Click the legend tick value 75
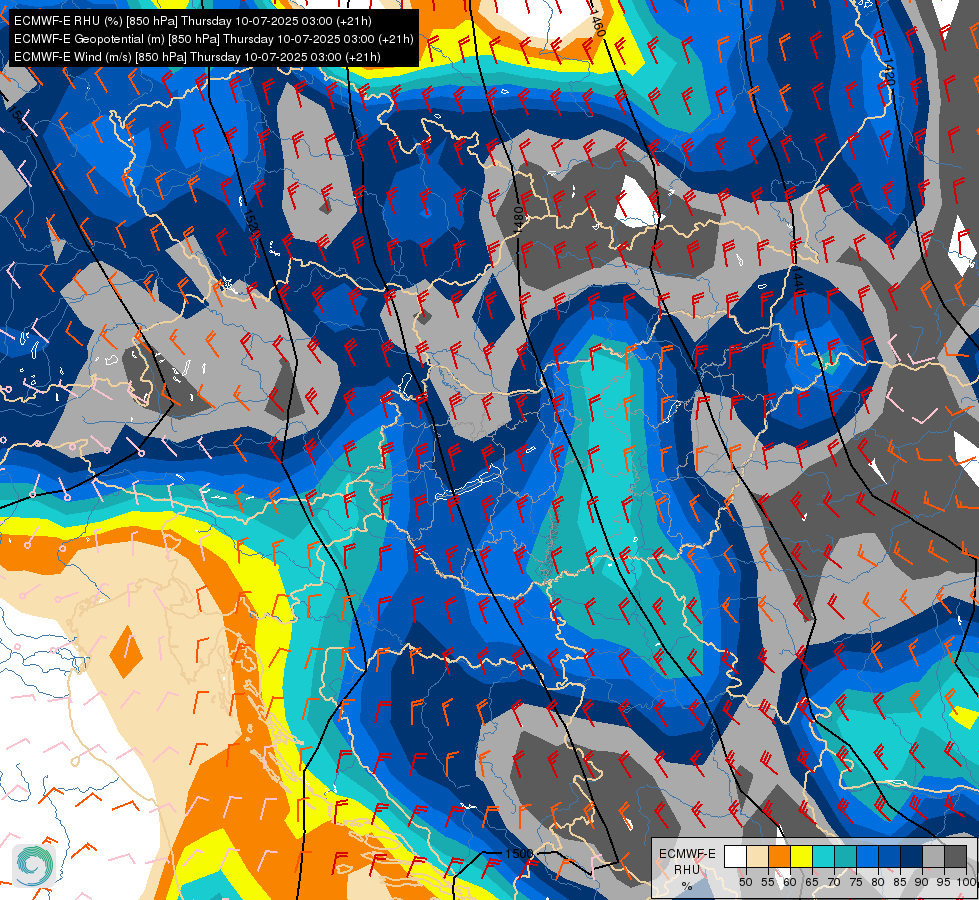979x900 pixels. pyautogui.click(x=856, y=882)
